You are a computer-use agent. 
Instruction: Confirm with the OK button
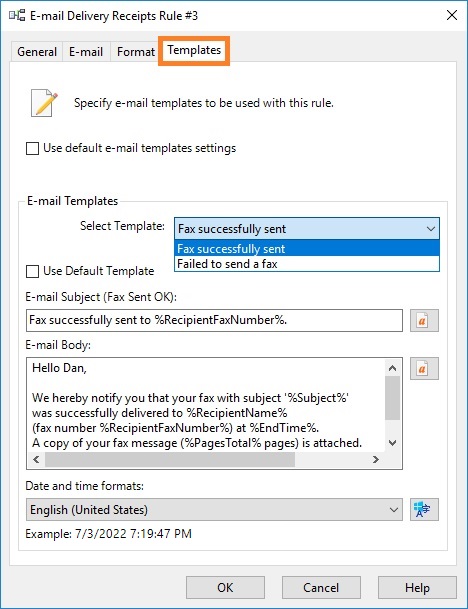(x=225, y=588)
